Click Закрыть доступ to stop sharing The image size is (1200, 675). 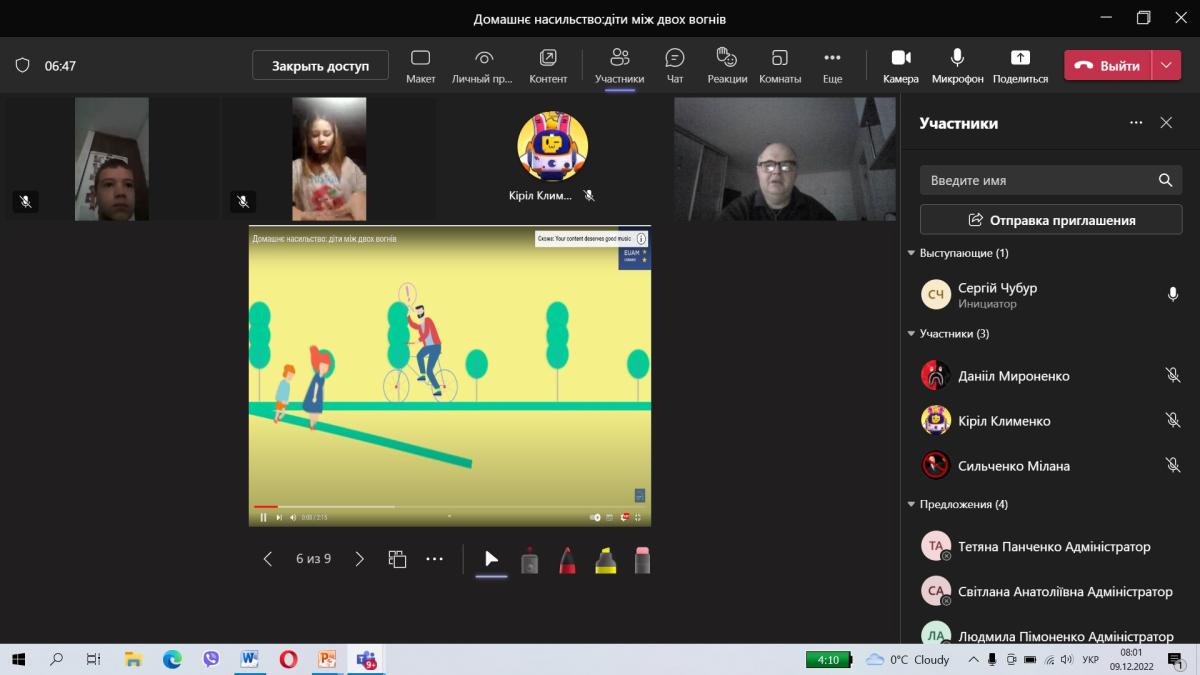[x=320, y=66]
